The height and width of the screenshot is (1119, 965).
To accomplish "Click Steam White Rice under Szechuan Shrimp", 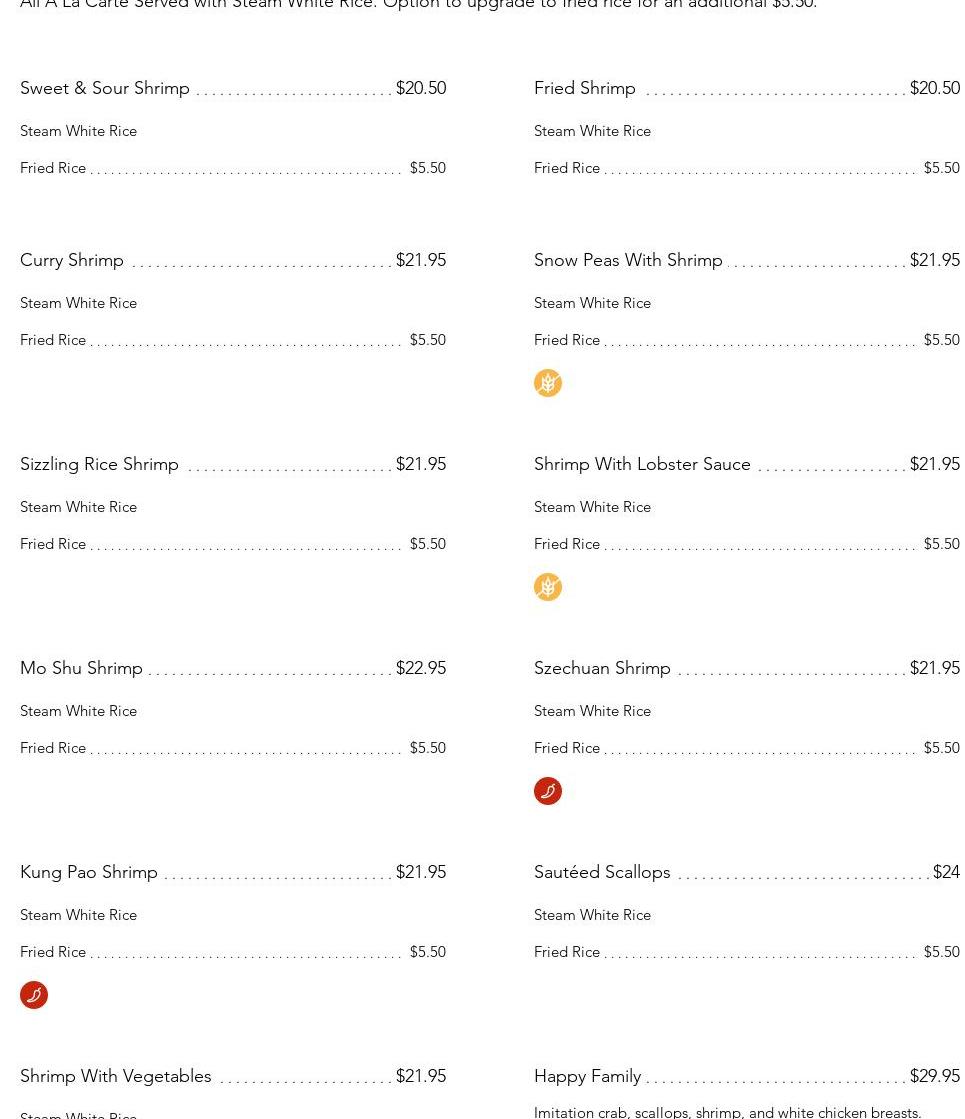I will (592, 711).
